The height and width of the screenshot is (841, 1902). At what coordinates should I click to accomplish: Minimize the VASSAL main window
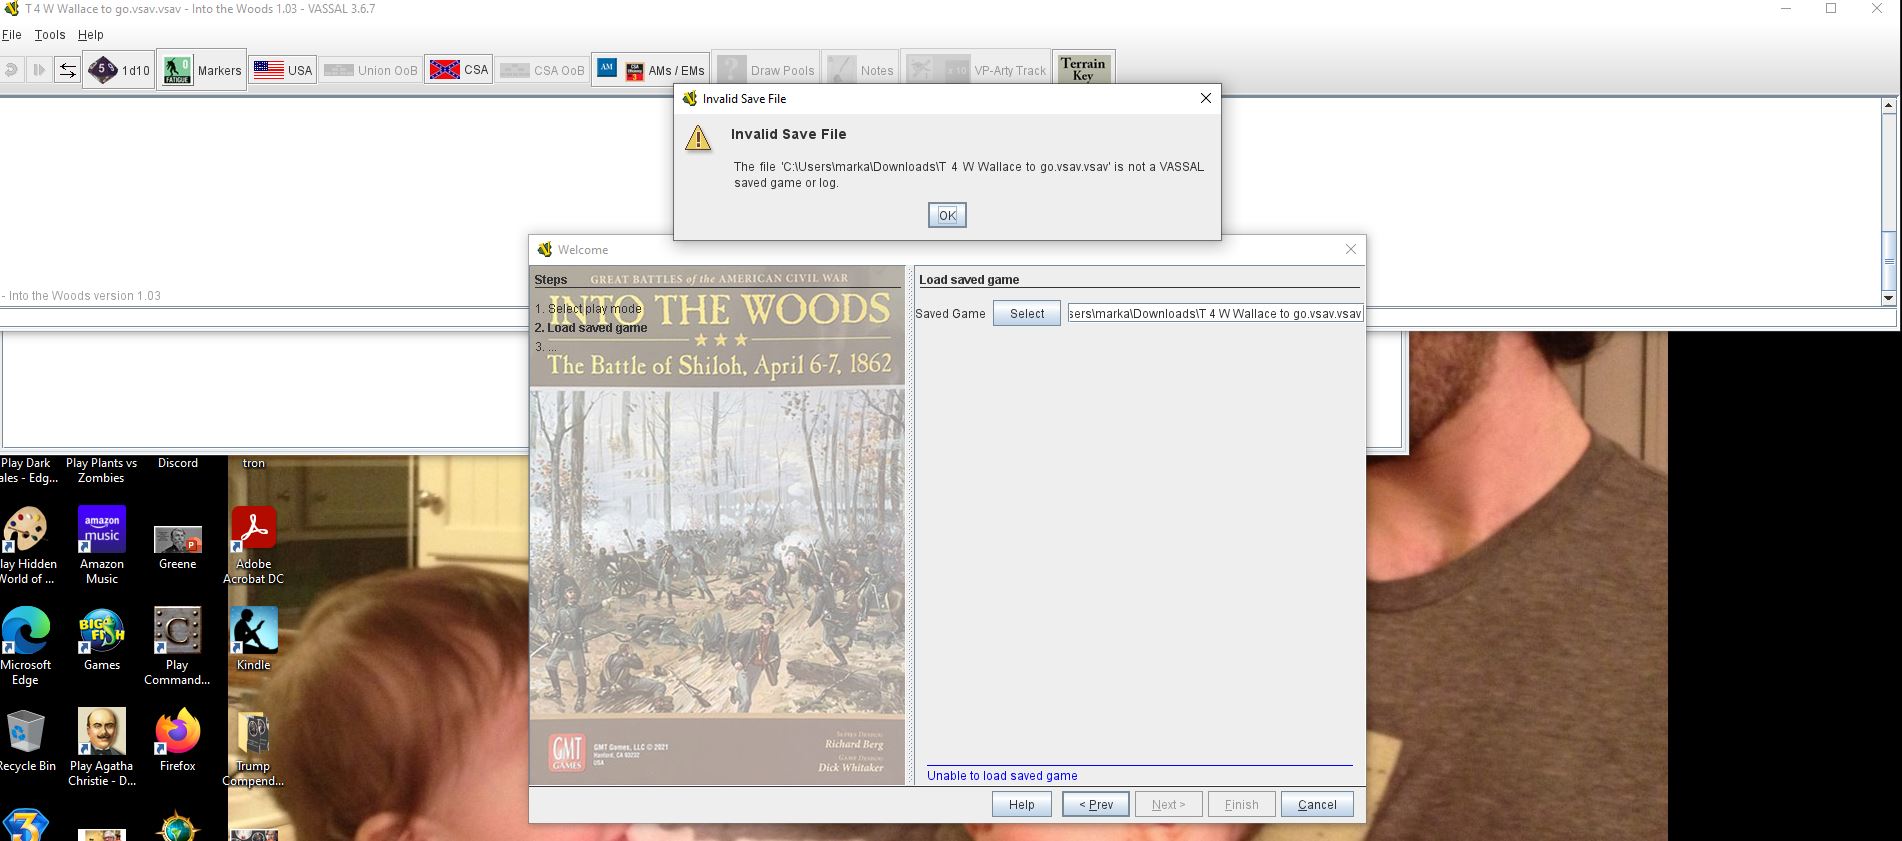pyautogui.click(x=1785, y=9)
